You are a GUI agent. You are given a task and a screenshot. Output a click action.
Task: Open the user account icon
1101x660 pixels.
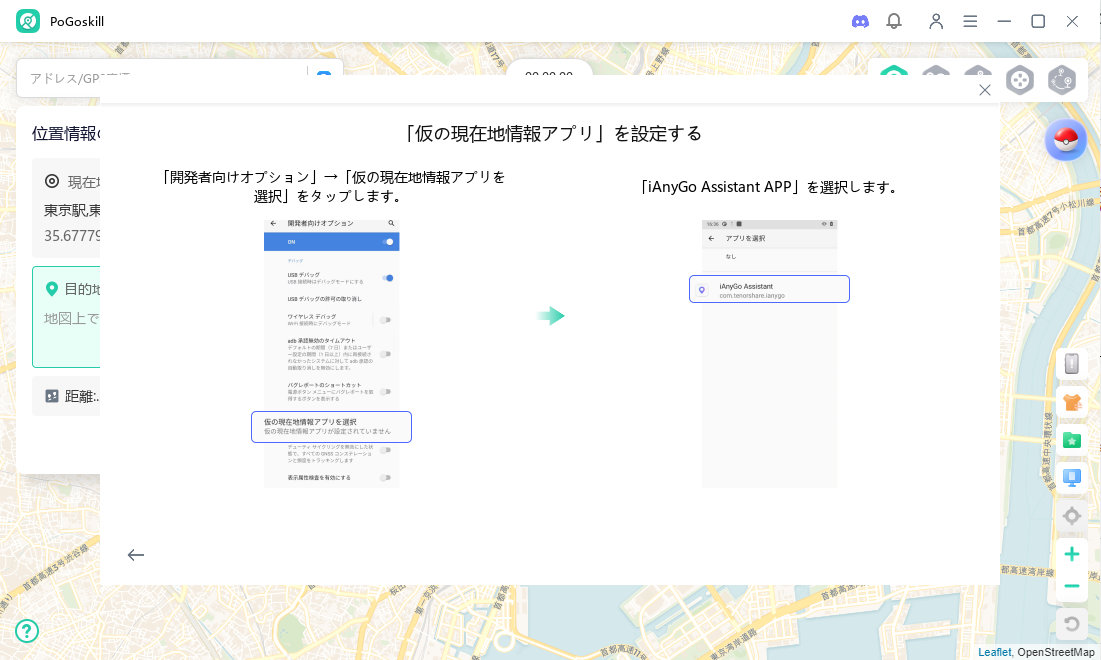935,21
